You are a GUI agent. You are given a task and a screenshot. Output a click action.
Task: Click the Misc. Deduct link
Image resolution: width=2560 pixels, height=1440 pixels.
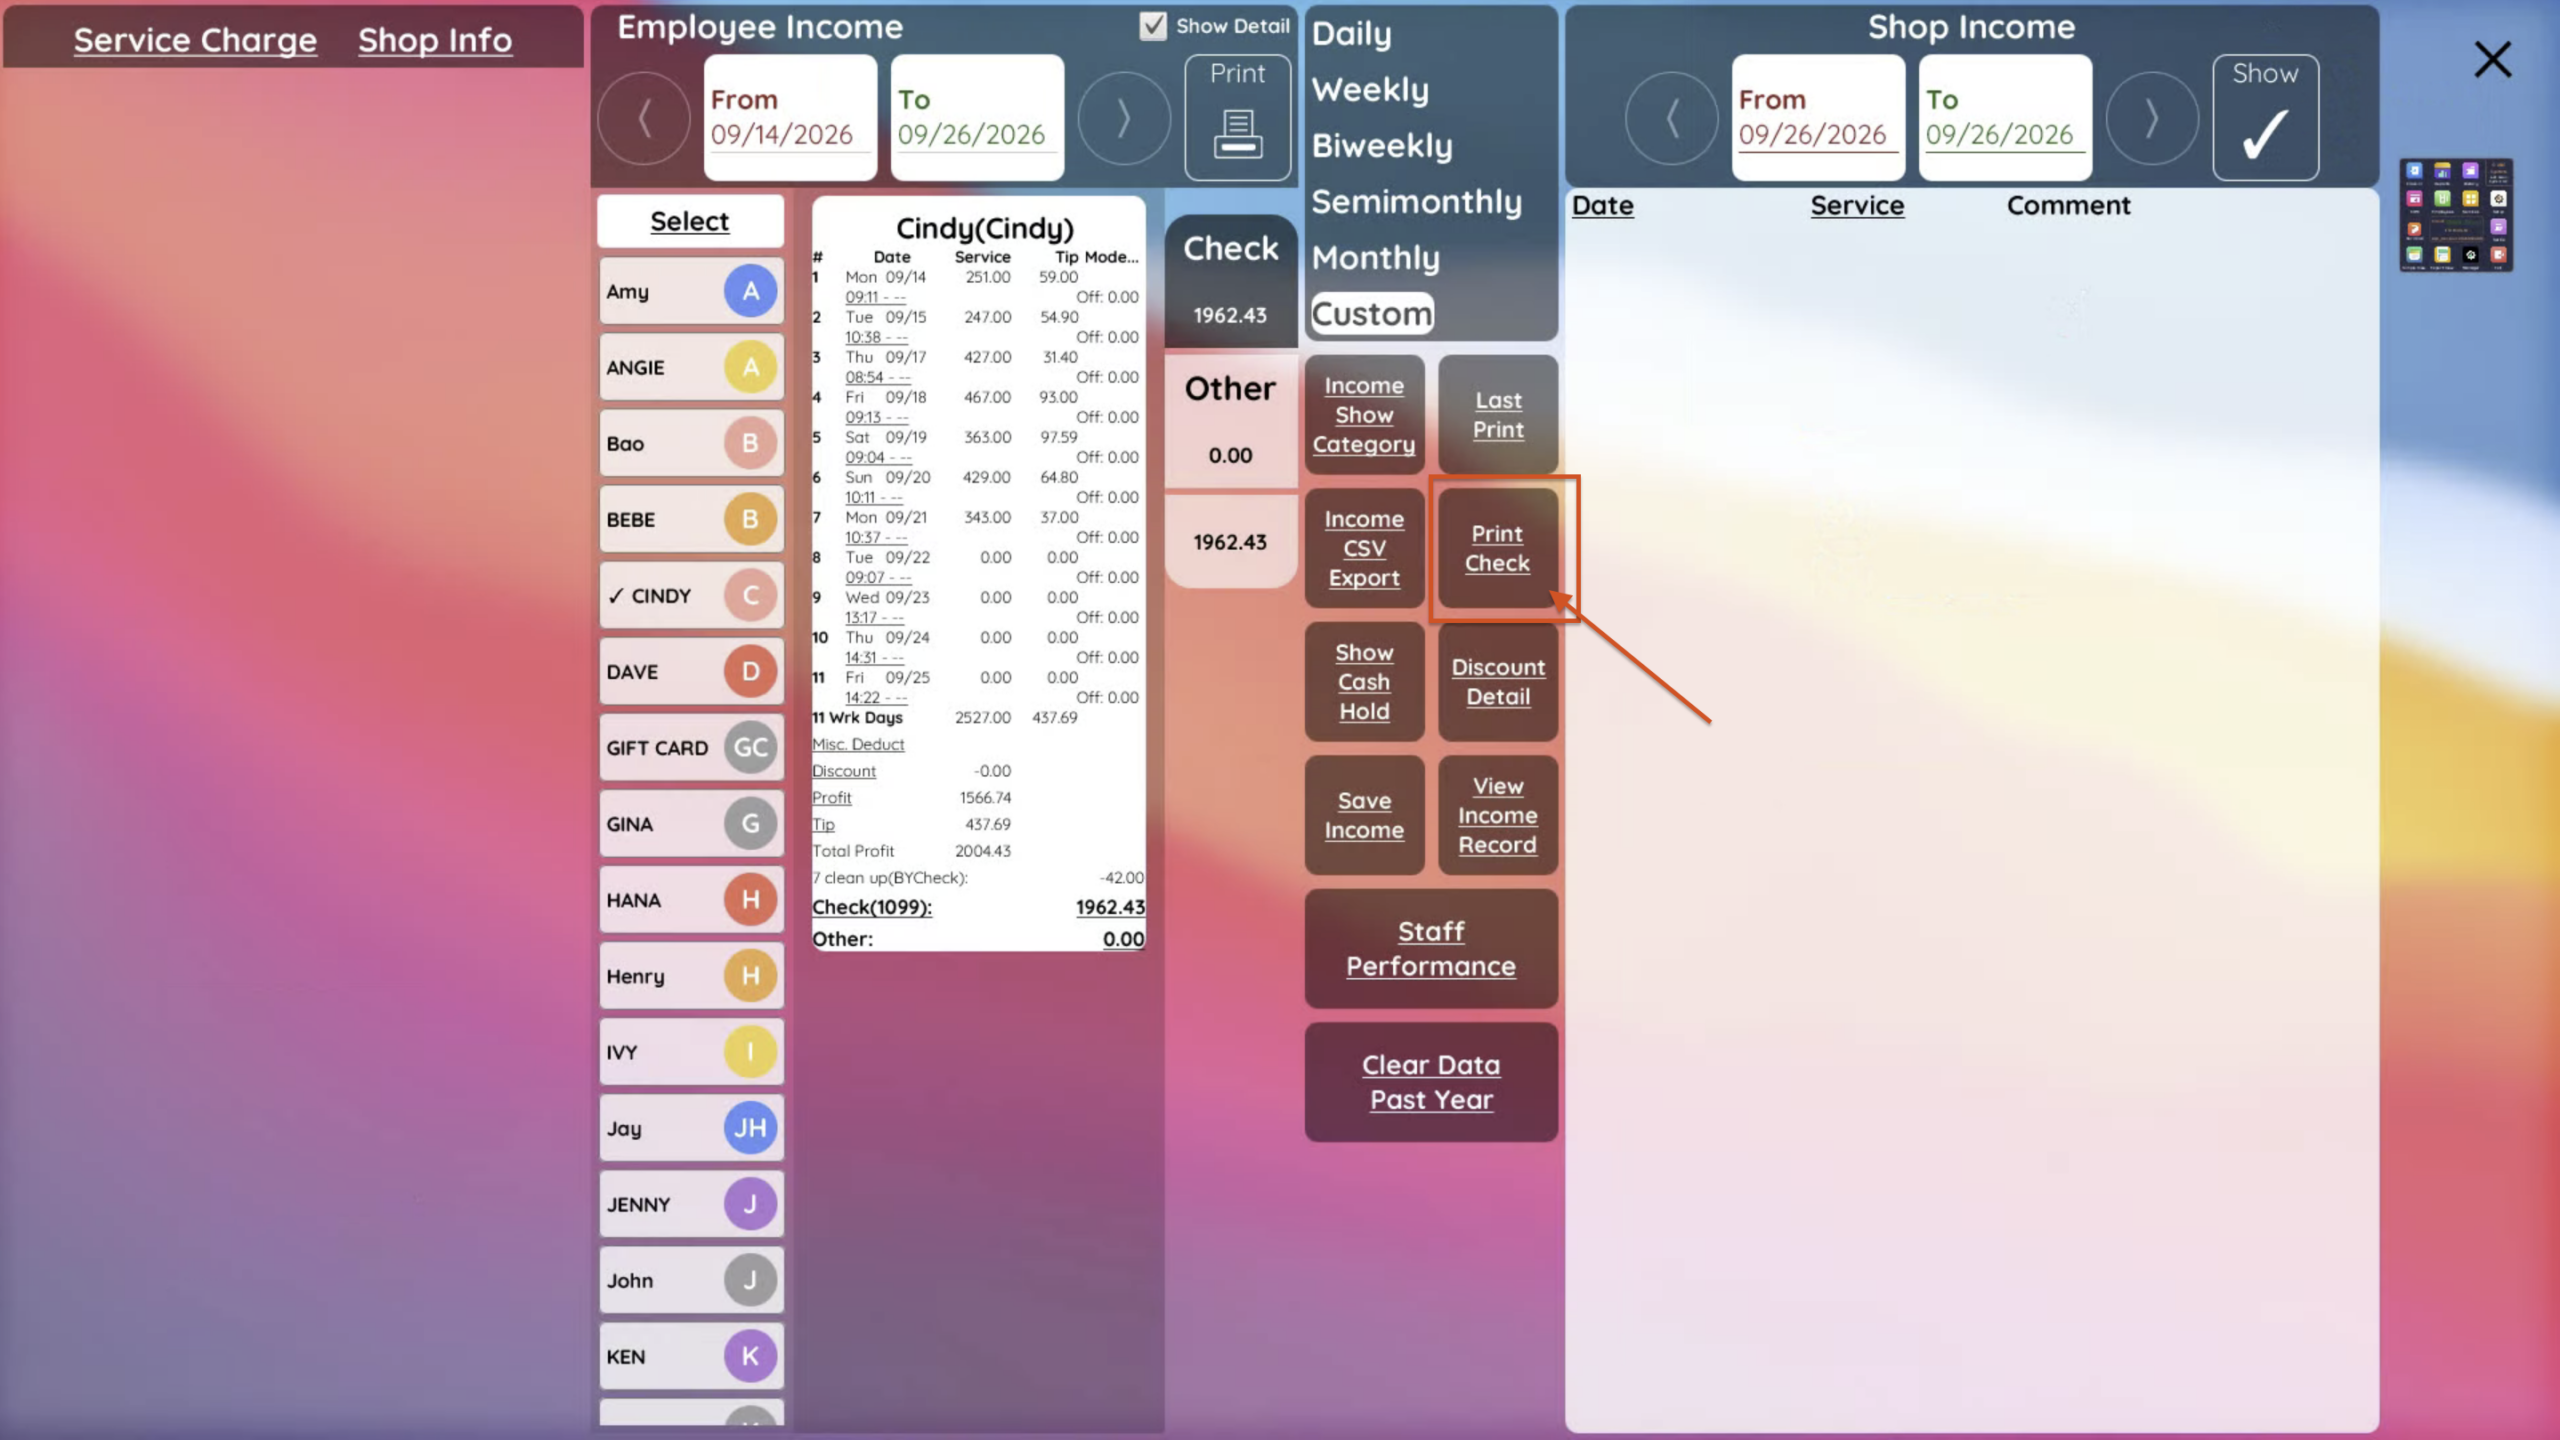[x=858, y=744]
